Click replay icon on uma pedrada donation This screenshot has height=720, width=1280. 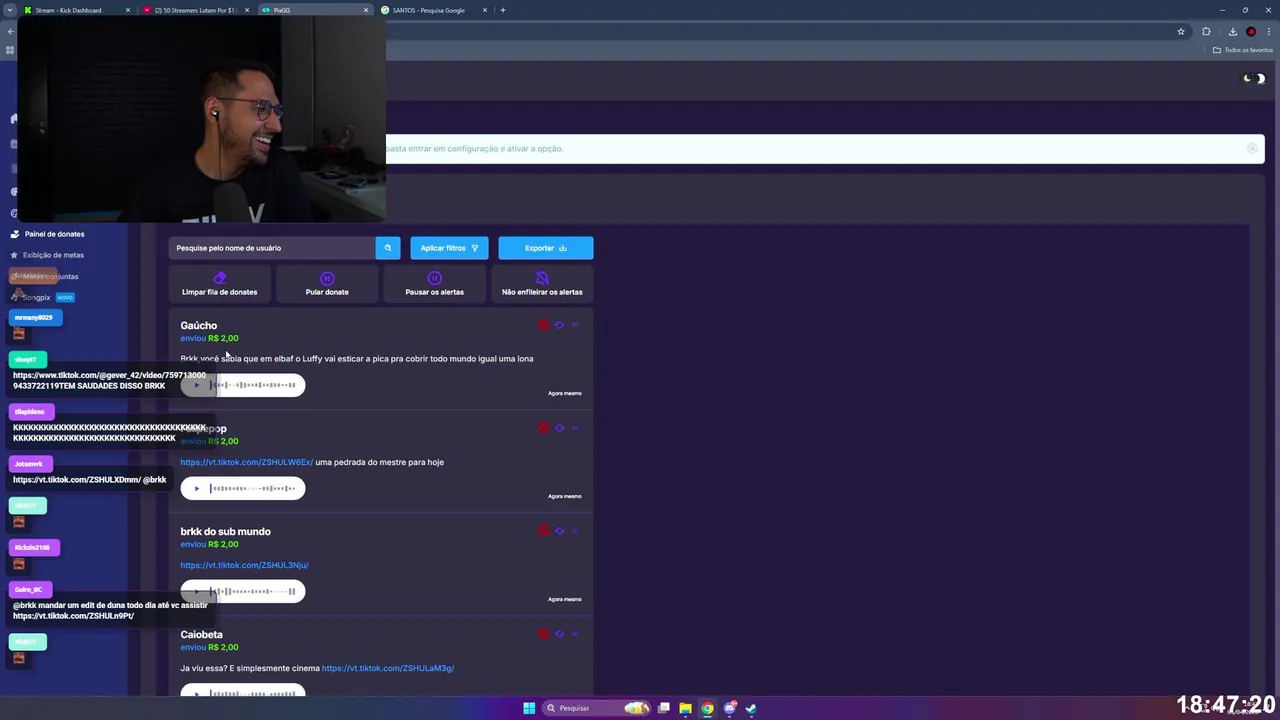[559, 428]
